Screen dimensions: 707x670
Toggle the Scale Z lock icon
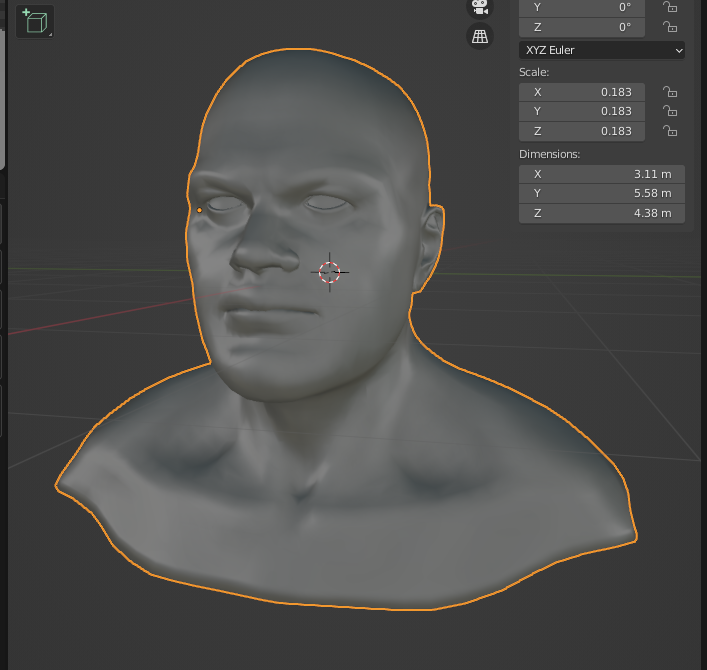[670, 131]
